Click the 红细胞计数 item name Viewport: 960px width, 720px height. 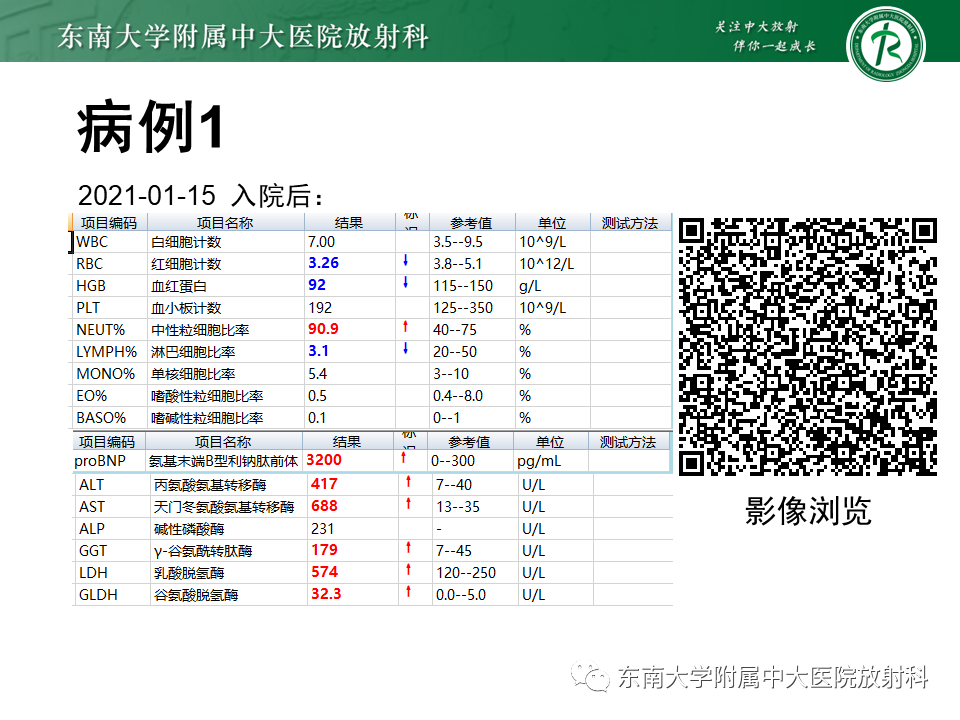[186, 264]
